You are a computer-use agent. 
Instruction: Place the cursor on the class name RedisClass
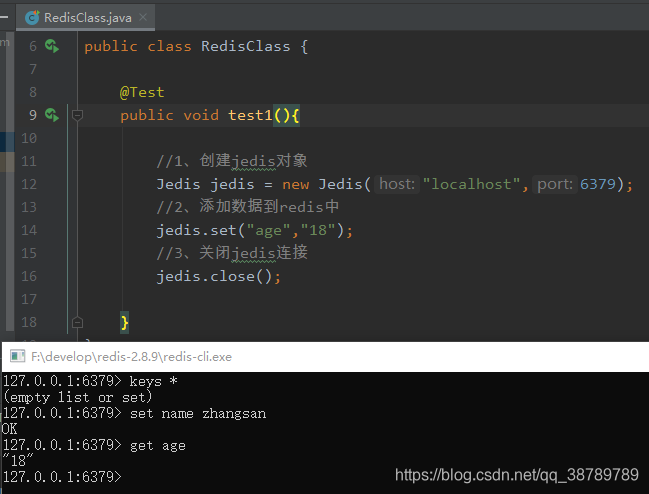click(245, 46)
